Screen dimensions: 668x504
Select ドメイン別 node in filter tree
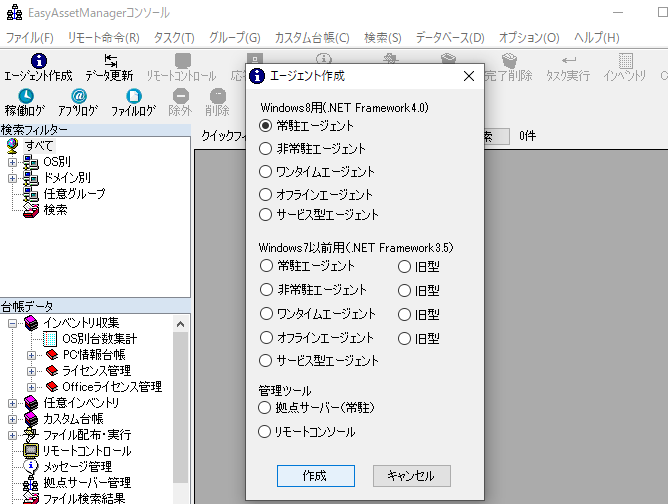click(67, 178)
